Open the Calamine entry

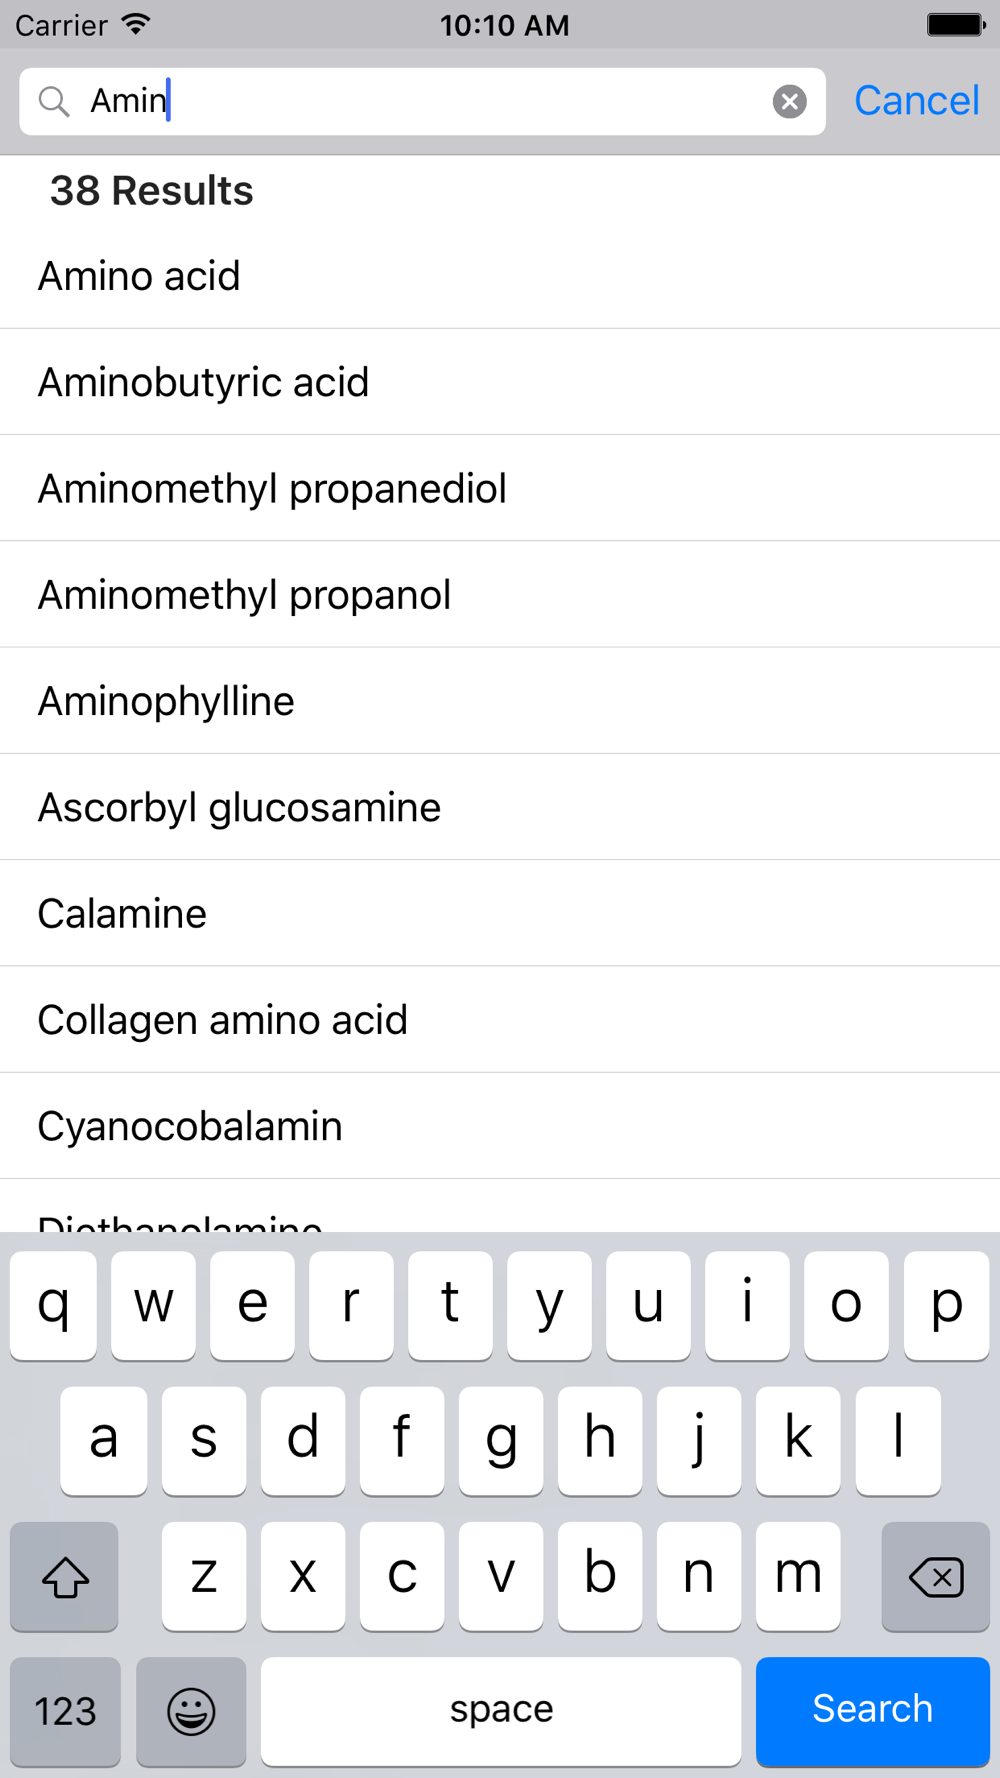[x=500, y=914]
